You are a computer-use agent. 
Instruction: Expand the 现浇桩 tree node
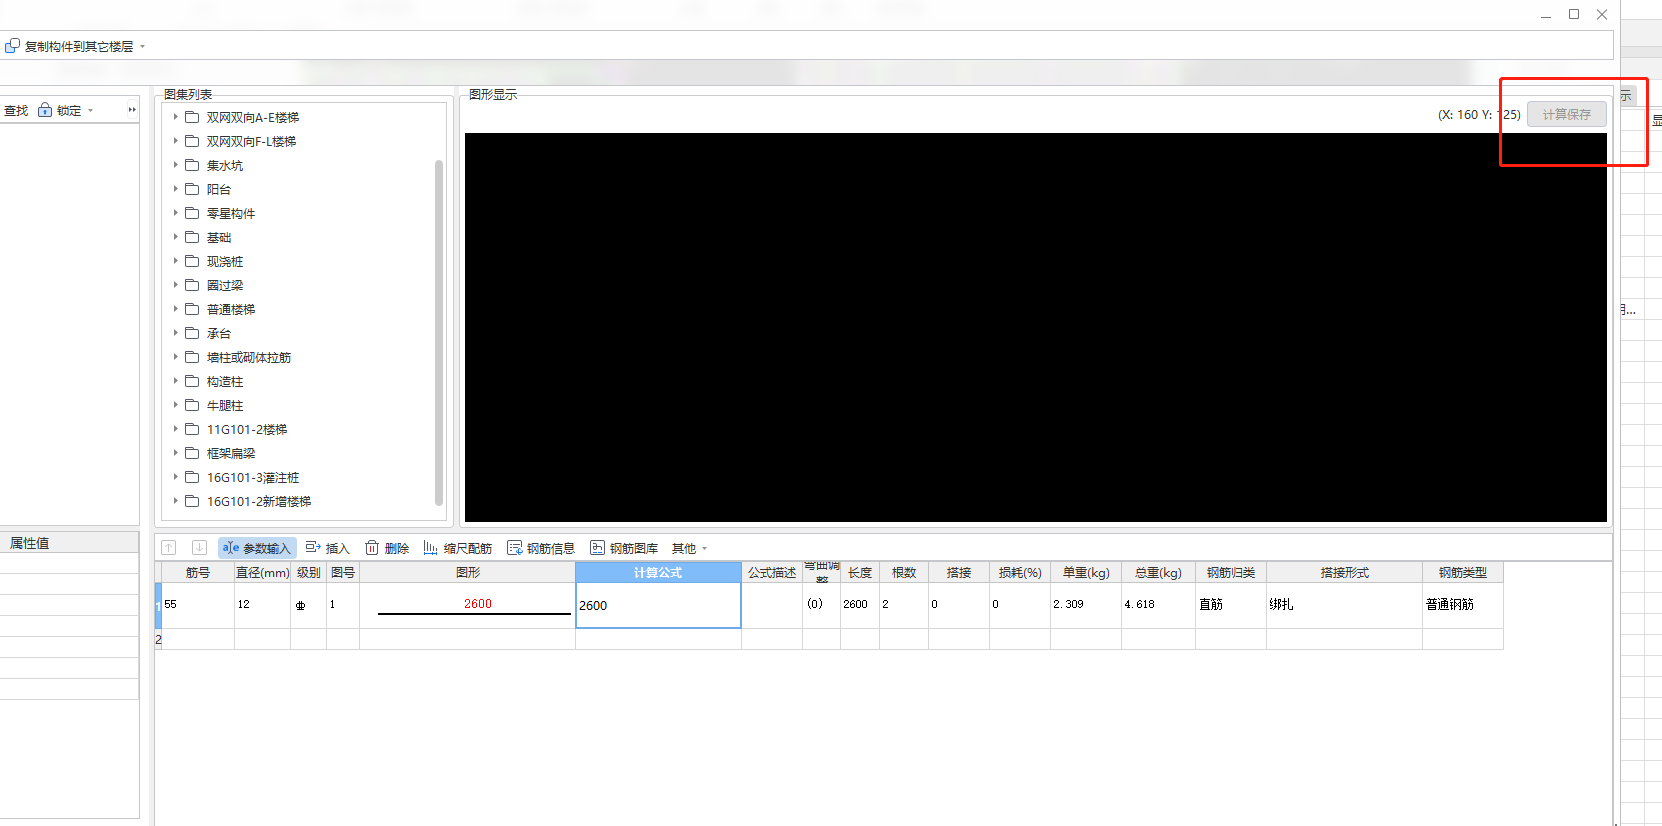175,261
